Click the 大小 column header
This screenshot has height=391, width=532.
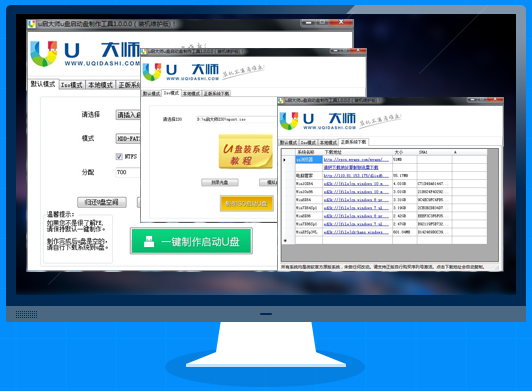tap(404, 152)
